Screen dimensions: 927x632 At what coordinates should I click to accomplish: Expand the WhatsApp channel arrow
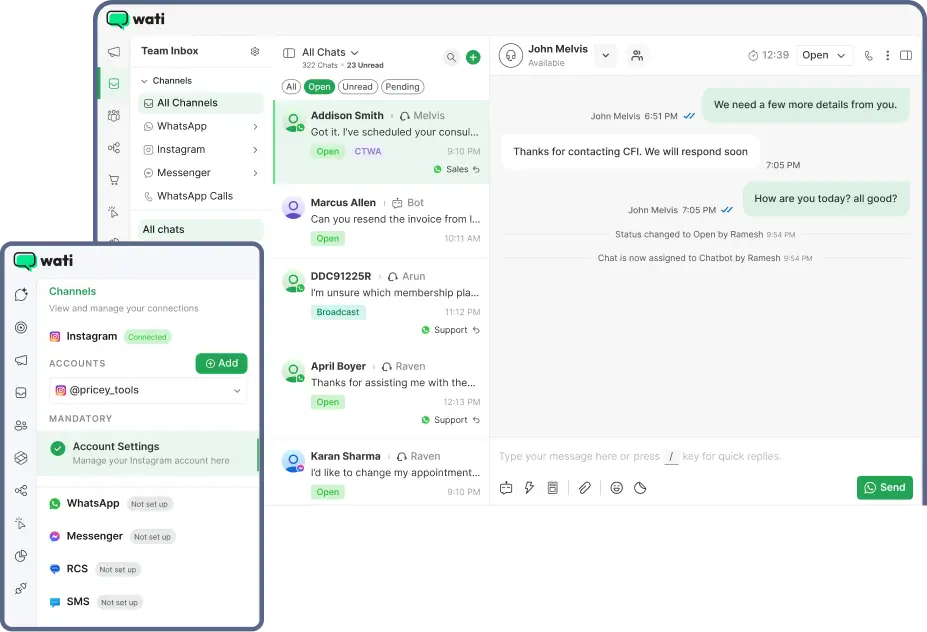pyautogui.click(x=255, y=127)
